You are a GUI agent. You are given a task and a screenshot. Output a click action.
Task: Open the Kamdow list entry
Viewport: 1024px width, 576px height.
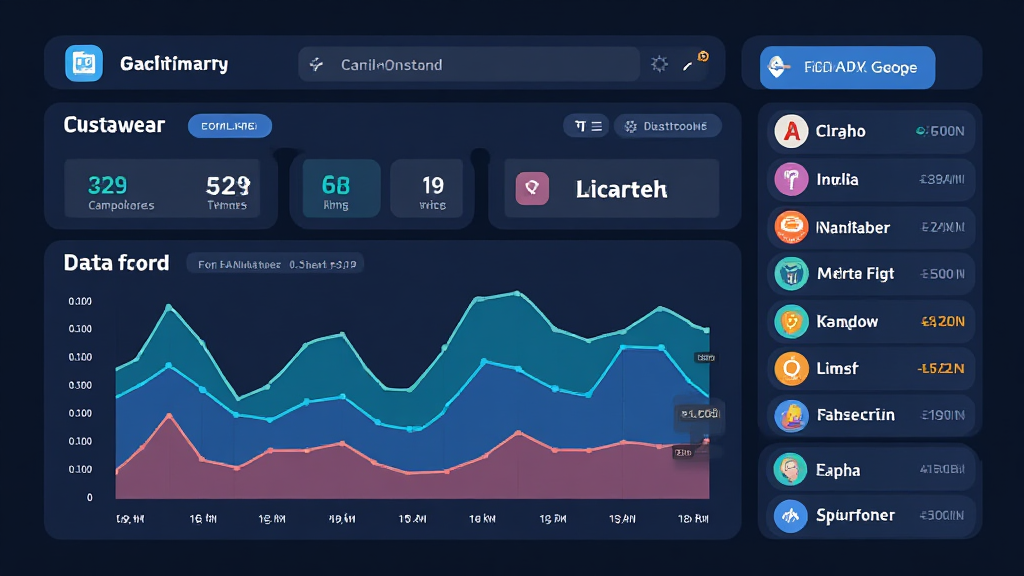pos(870,321)
